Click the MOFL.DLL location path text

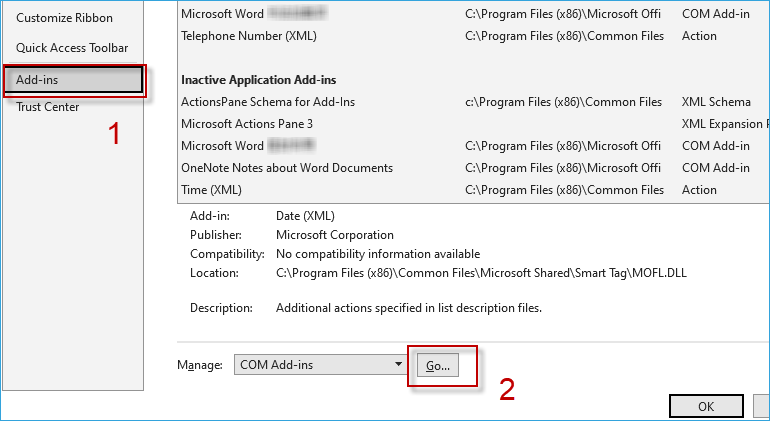481,273
